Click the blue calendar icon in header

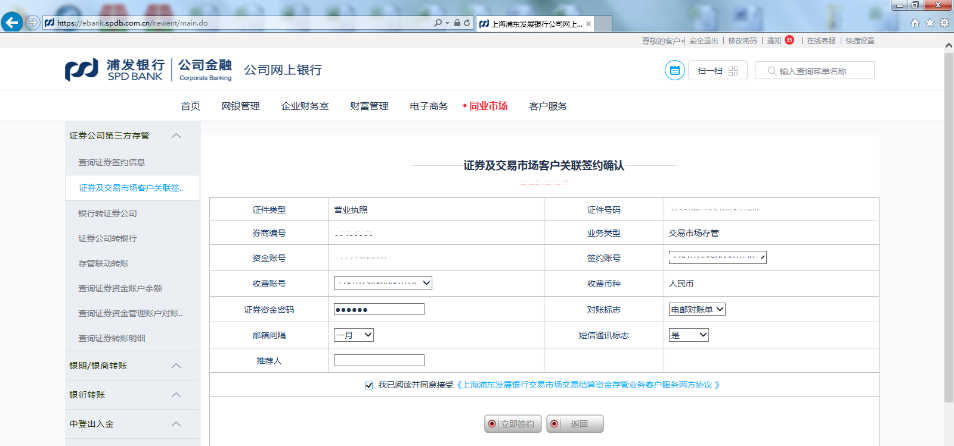675,70
